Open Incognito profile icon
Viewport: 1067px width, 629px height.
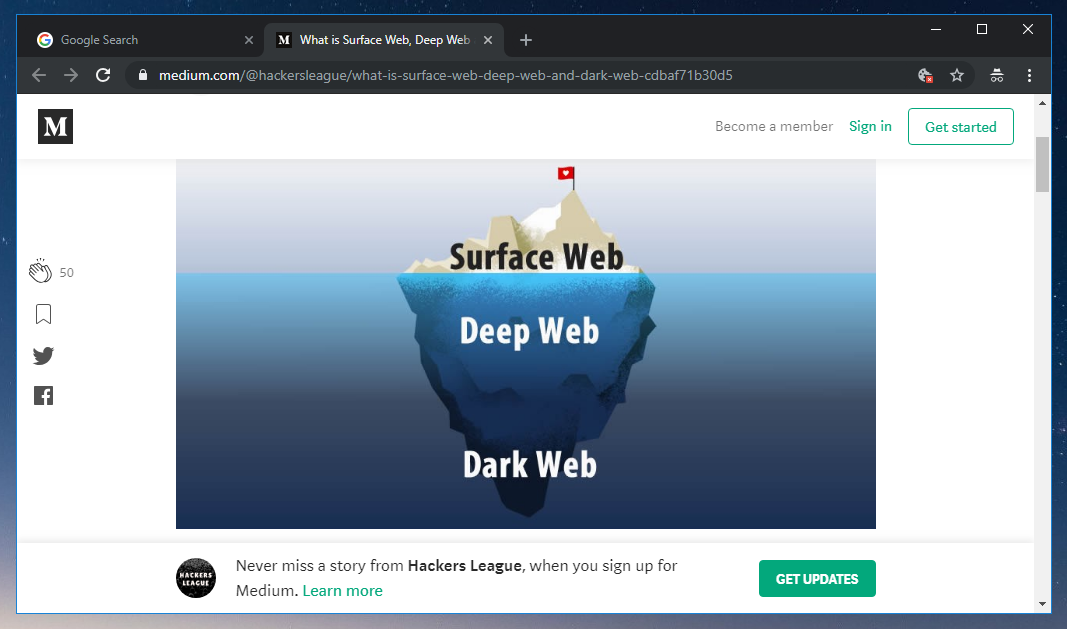(x=996, y=75)
